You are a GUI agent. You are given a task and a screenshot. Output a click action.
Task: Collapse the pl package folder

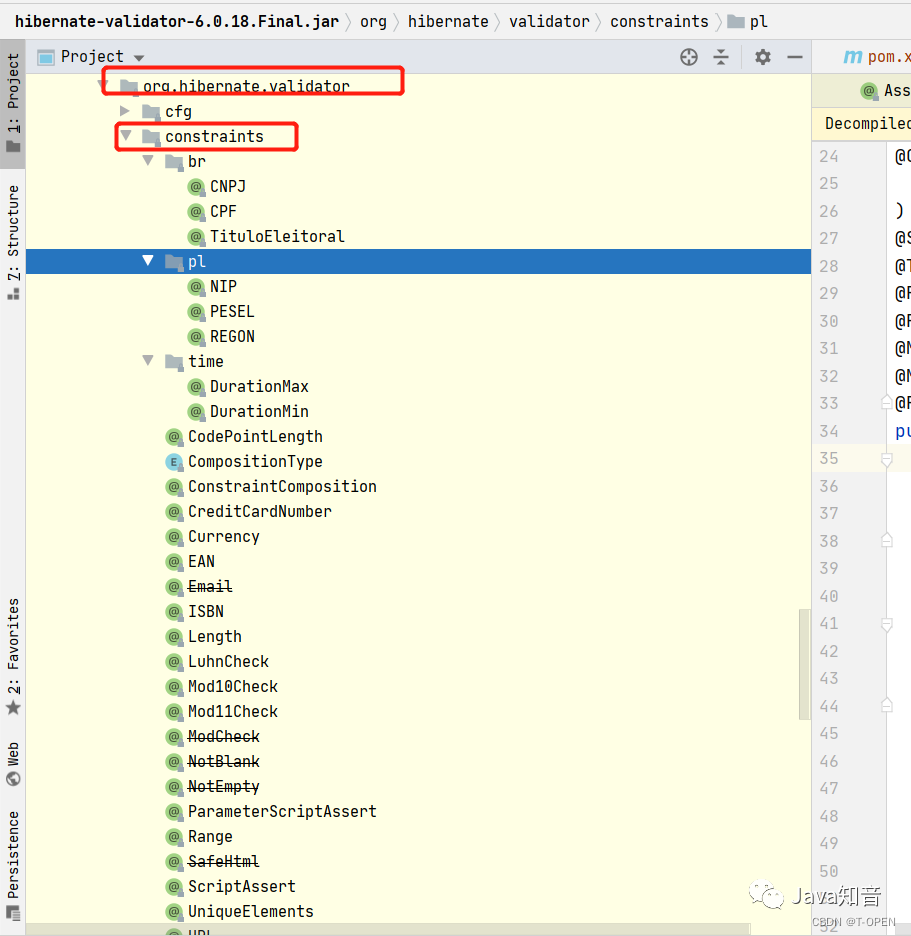click(148, 260)
